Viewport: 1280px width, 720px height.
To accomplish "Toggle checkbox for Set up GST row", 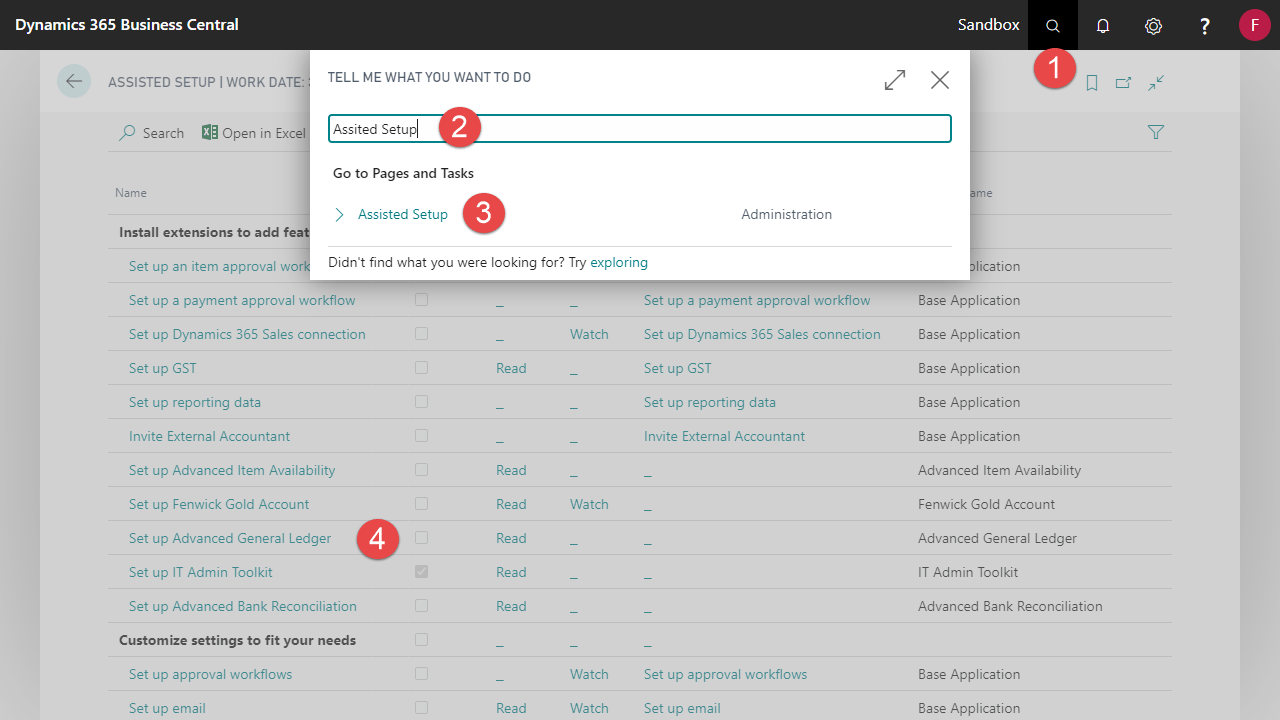I will click(421, 368).
